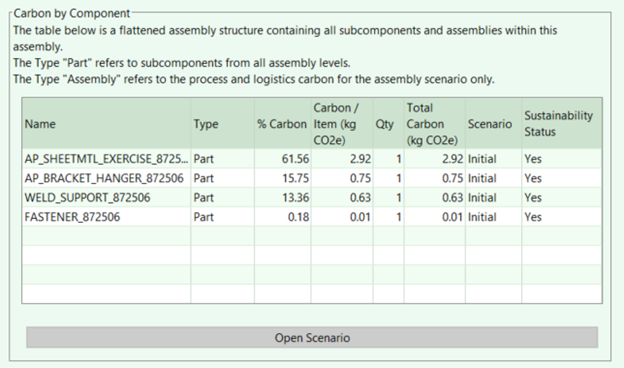Viewport: 624px width, 368px height.
Task: Click the Type cell for WELD_SUPPORT_872506
Action: pyautogui.click(x=222, y=197)
